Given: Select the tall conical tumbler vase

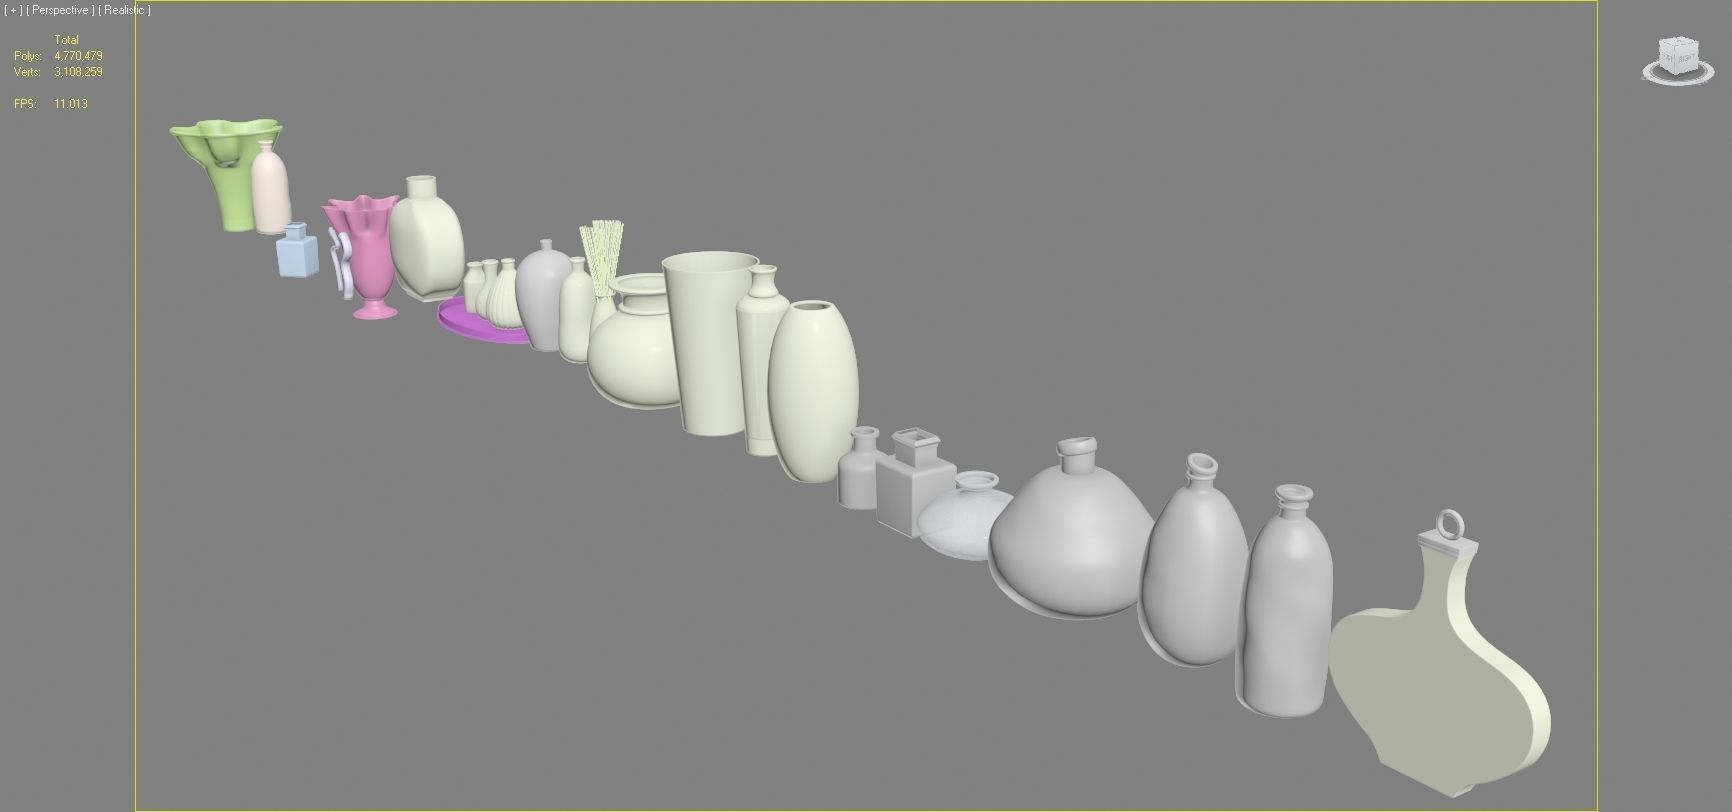Looking at the screenshot, I should point(709,342).
